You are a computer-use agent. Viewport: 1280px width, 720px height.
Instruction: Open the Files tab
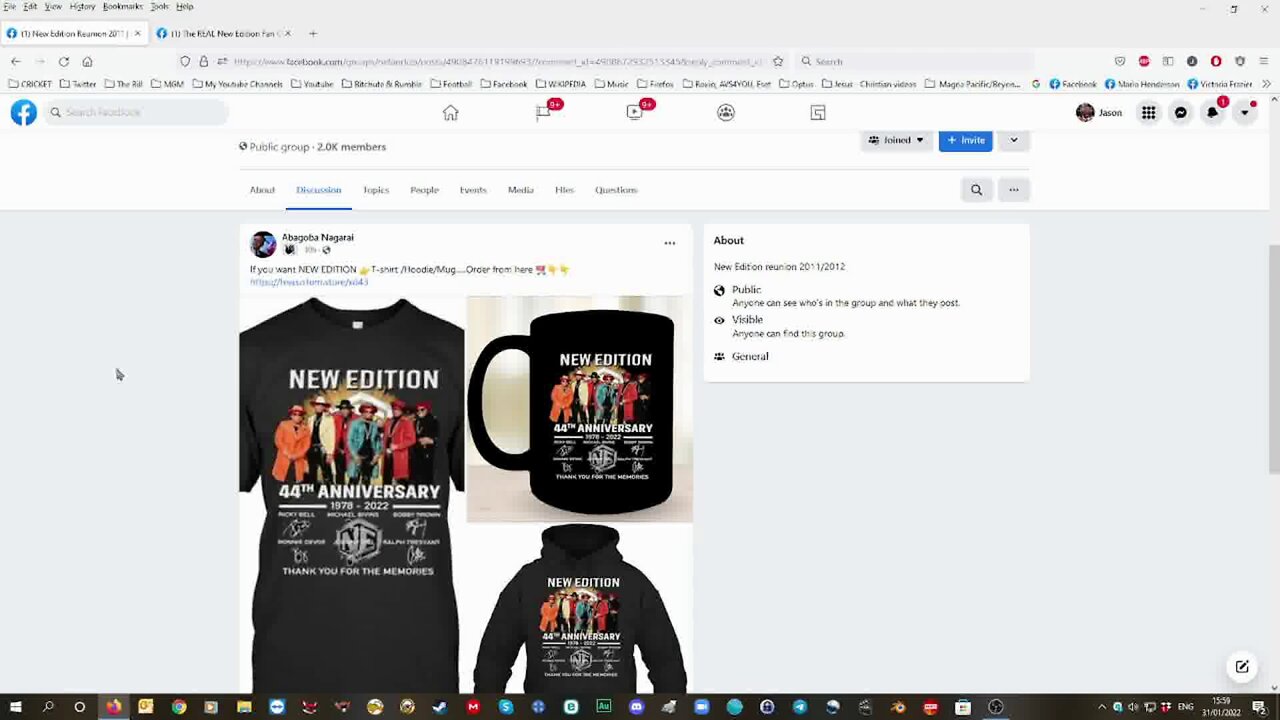click(564, 190)
